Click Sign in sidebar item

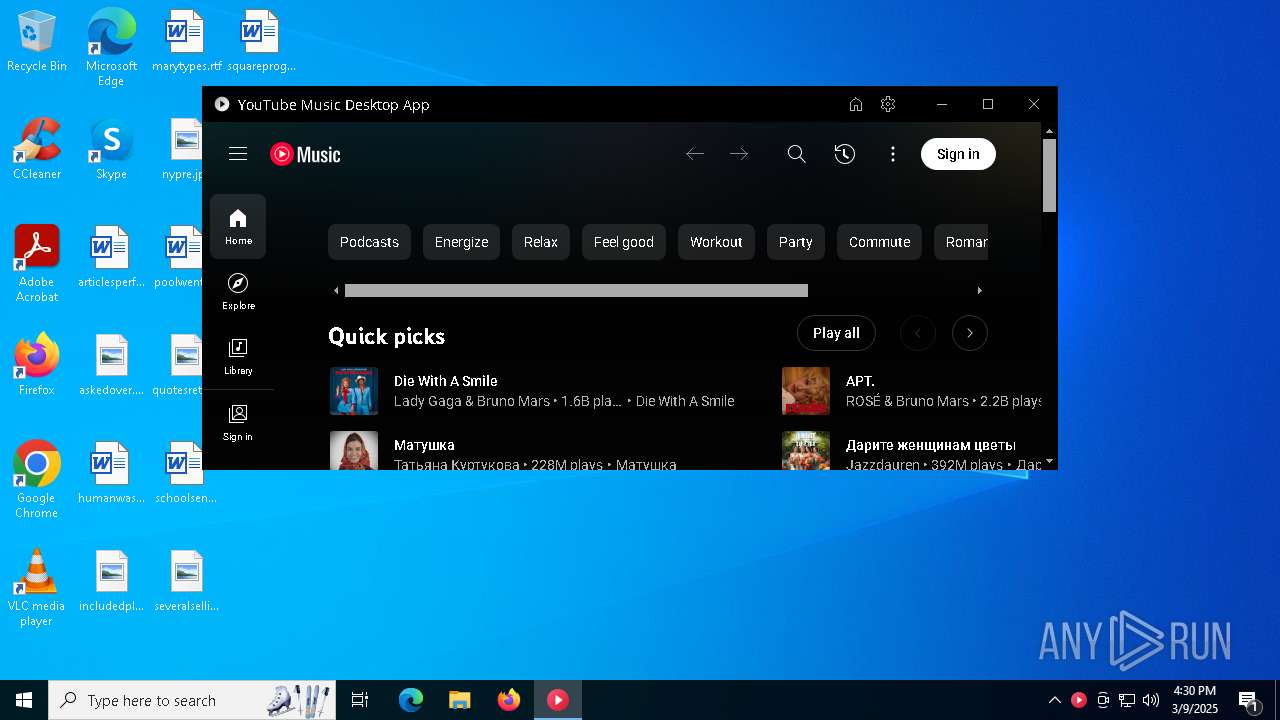238,423
